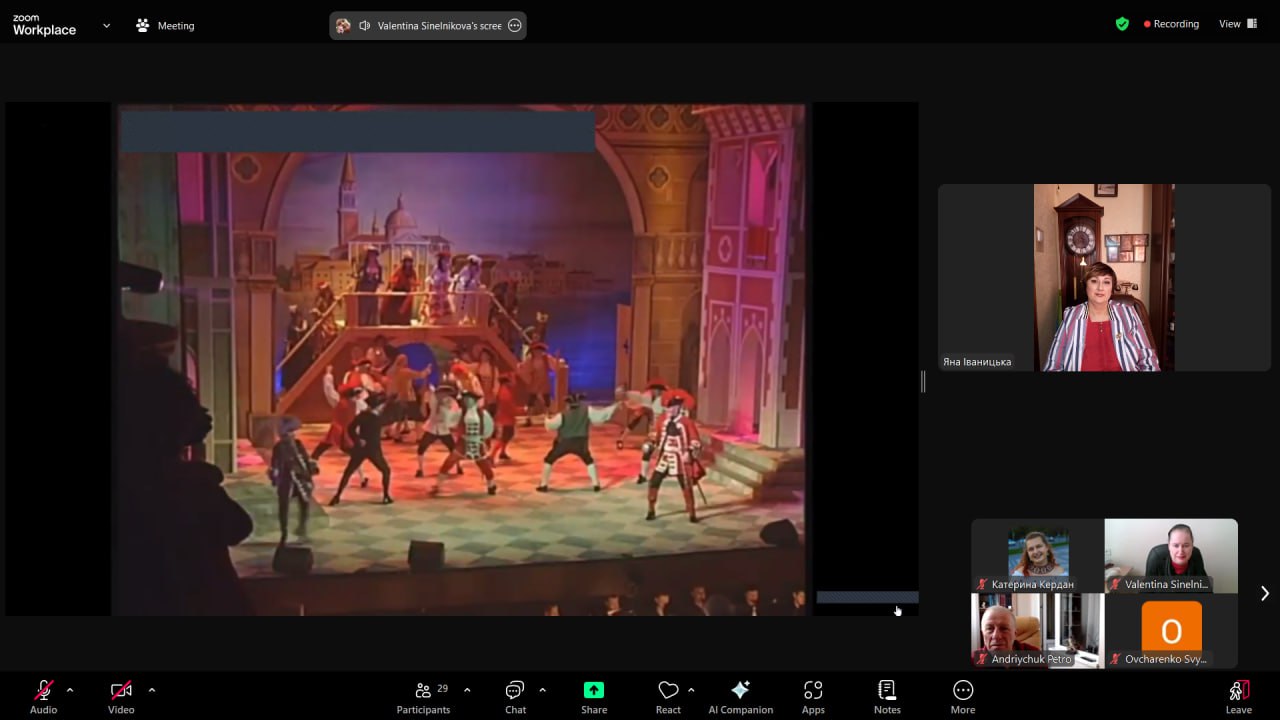Open meeting Notes
Viewport: 1280px width, 720px height.
pyautogui.click(x=887, y=696)
